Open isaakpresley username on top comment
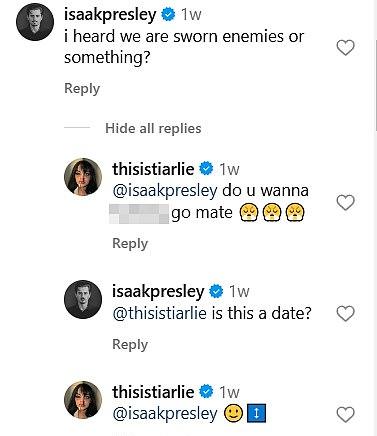377x436 pixels. pos(110,15)
